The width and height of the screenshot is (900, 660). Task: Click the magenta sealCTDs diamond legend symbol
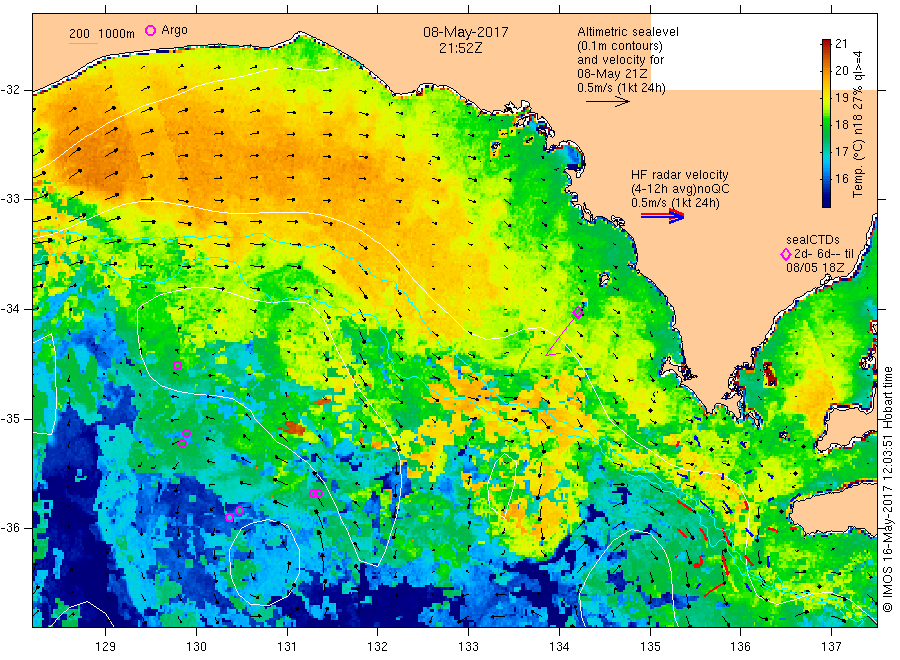(786, 254)
